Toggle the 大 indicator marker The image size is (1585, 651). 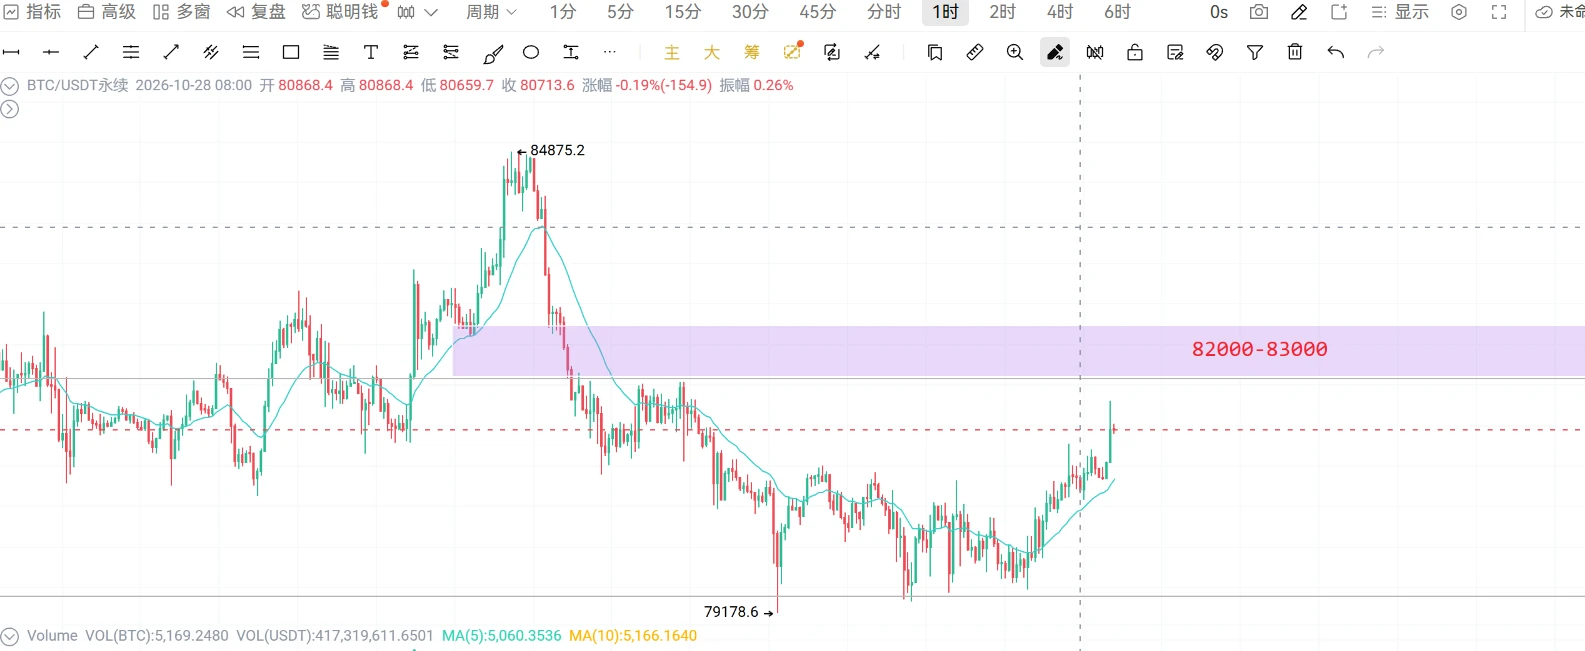(x=712, y=52)
